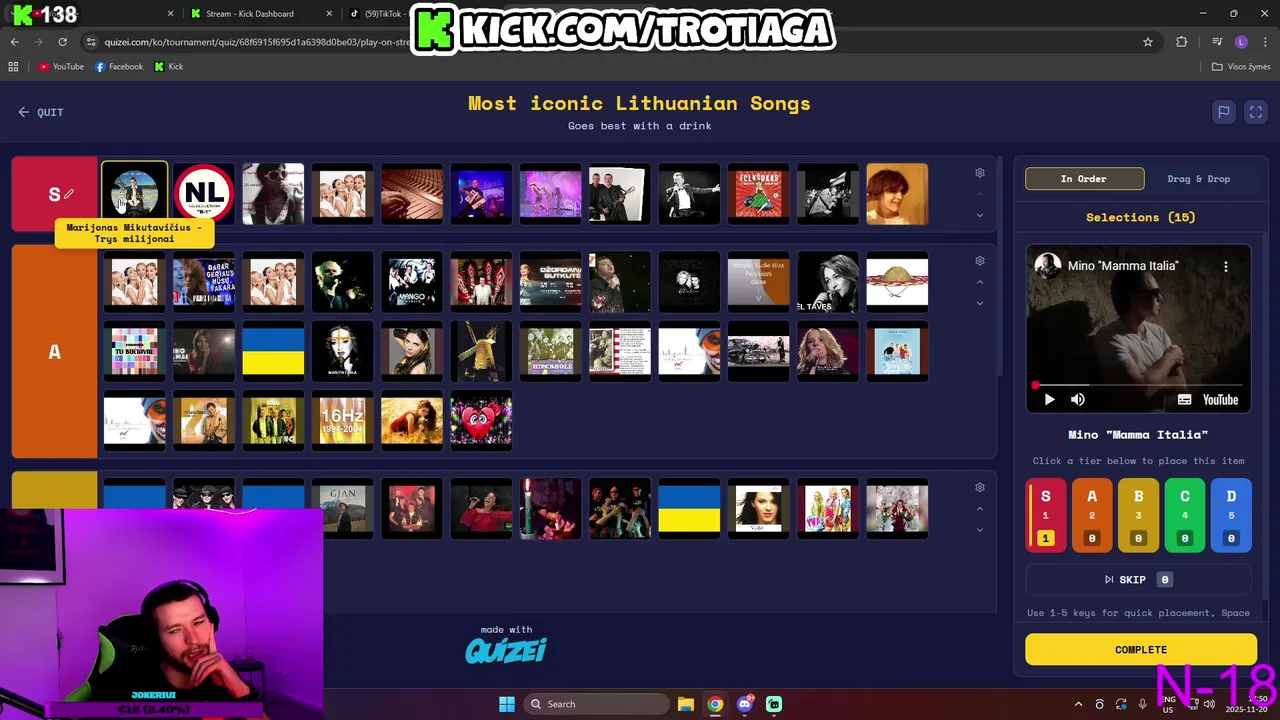
Task: View site information icon in address bar
Action: click(x=92, y=42)
